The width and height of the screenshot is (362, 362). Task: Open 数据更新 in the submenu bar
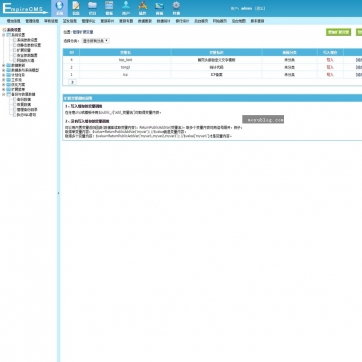[x=145, y=21]
